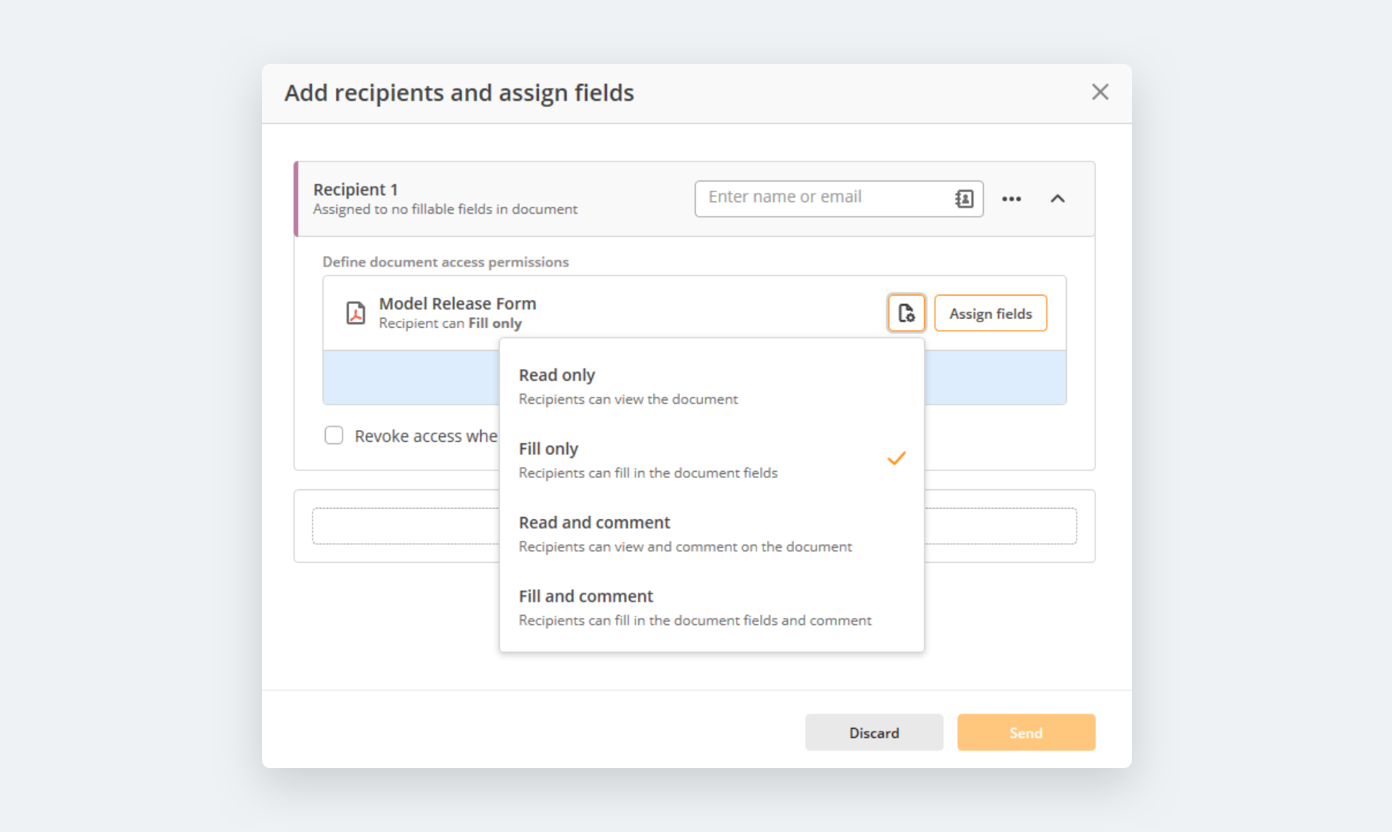
Task: Click the Recipient 1 header label
Action: (356, 190)
